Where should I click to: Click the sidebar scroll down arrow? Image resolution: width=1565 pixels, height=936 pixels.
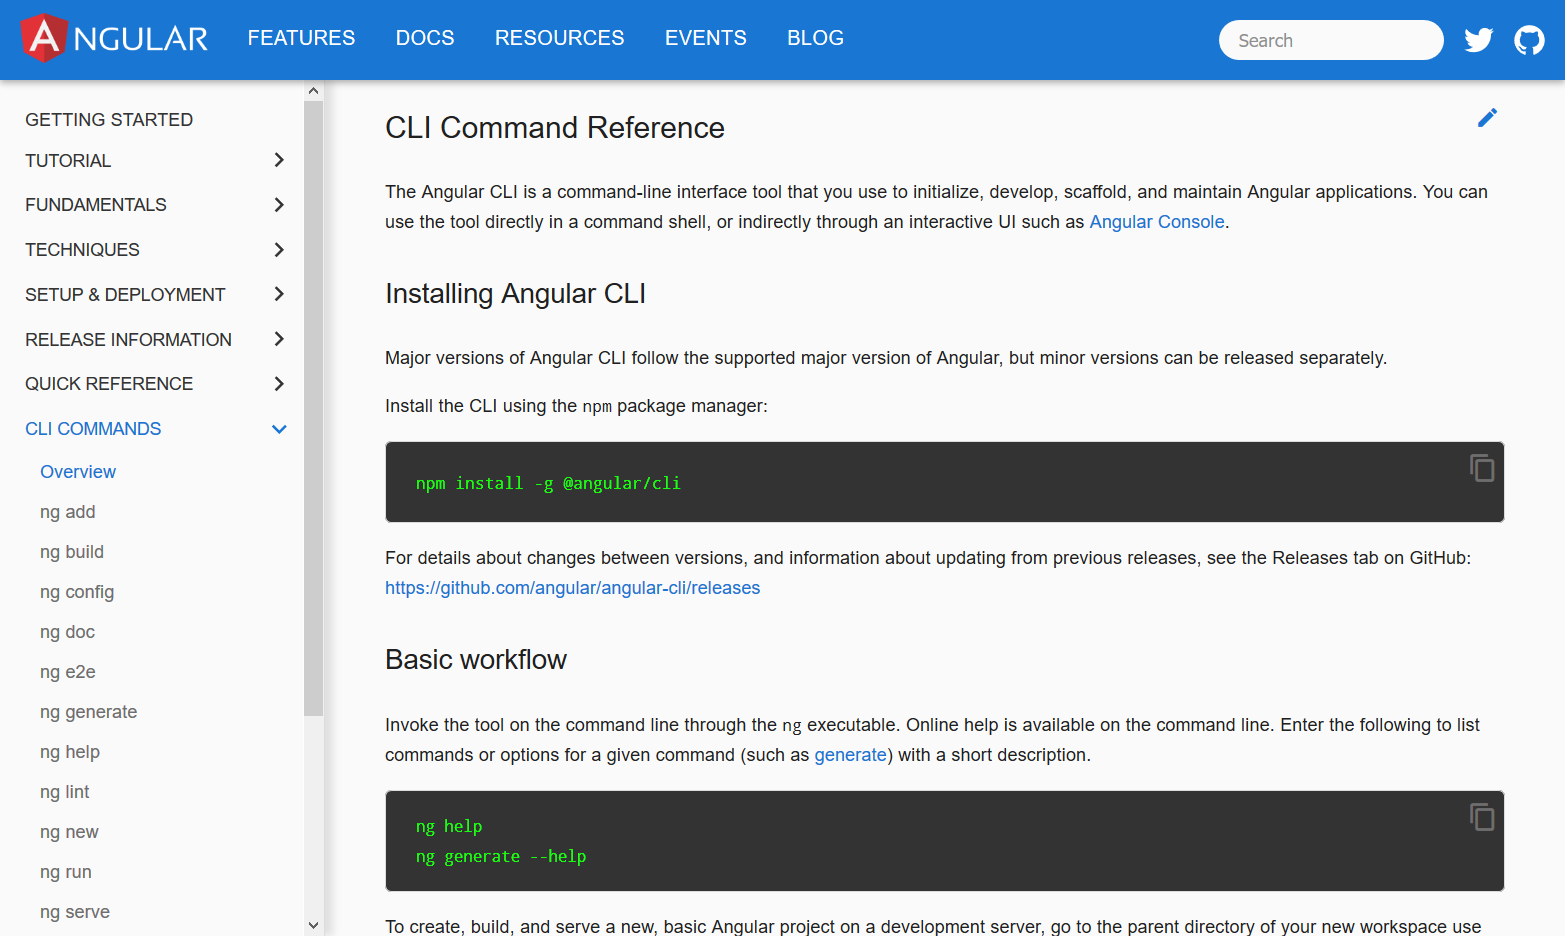point(314,926)
